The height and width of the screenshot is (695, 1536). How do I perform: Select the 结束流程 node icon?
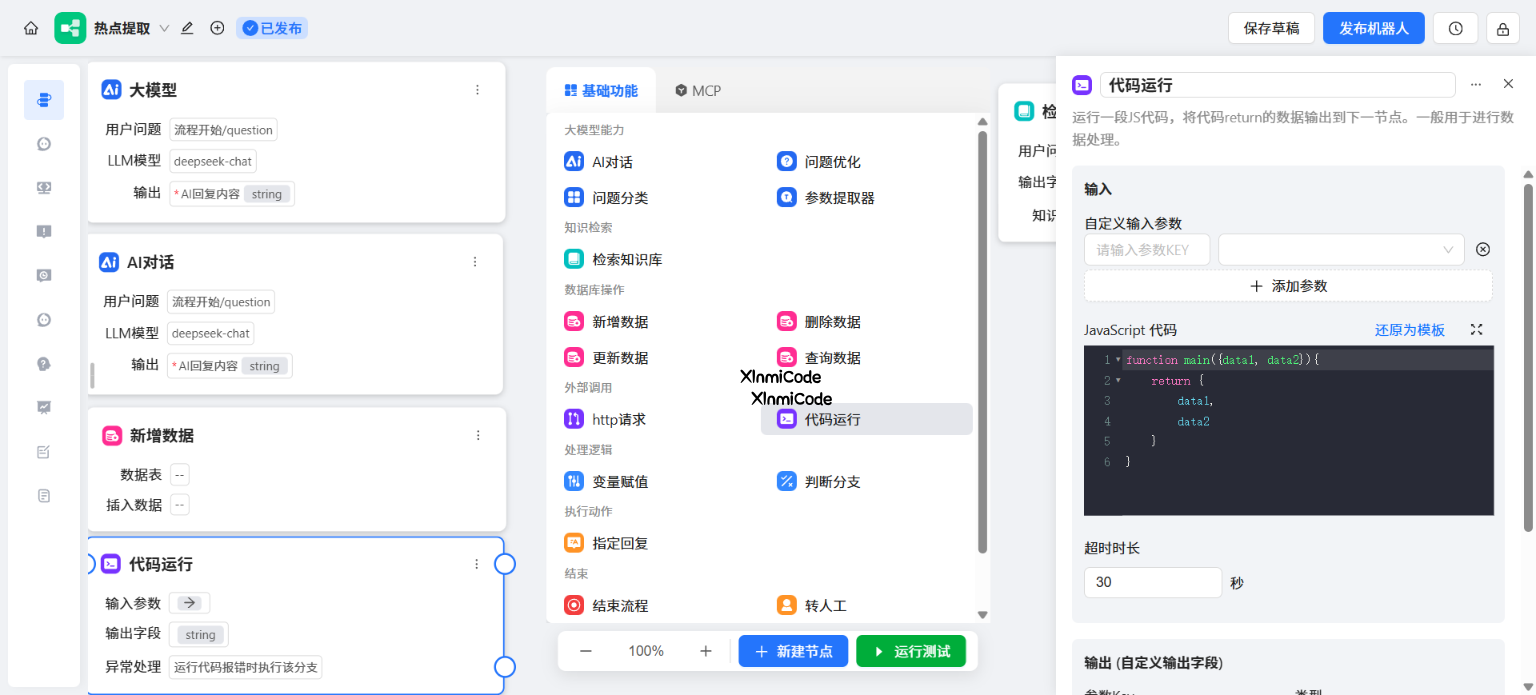575,604
